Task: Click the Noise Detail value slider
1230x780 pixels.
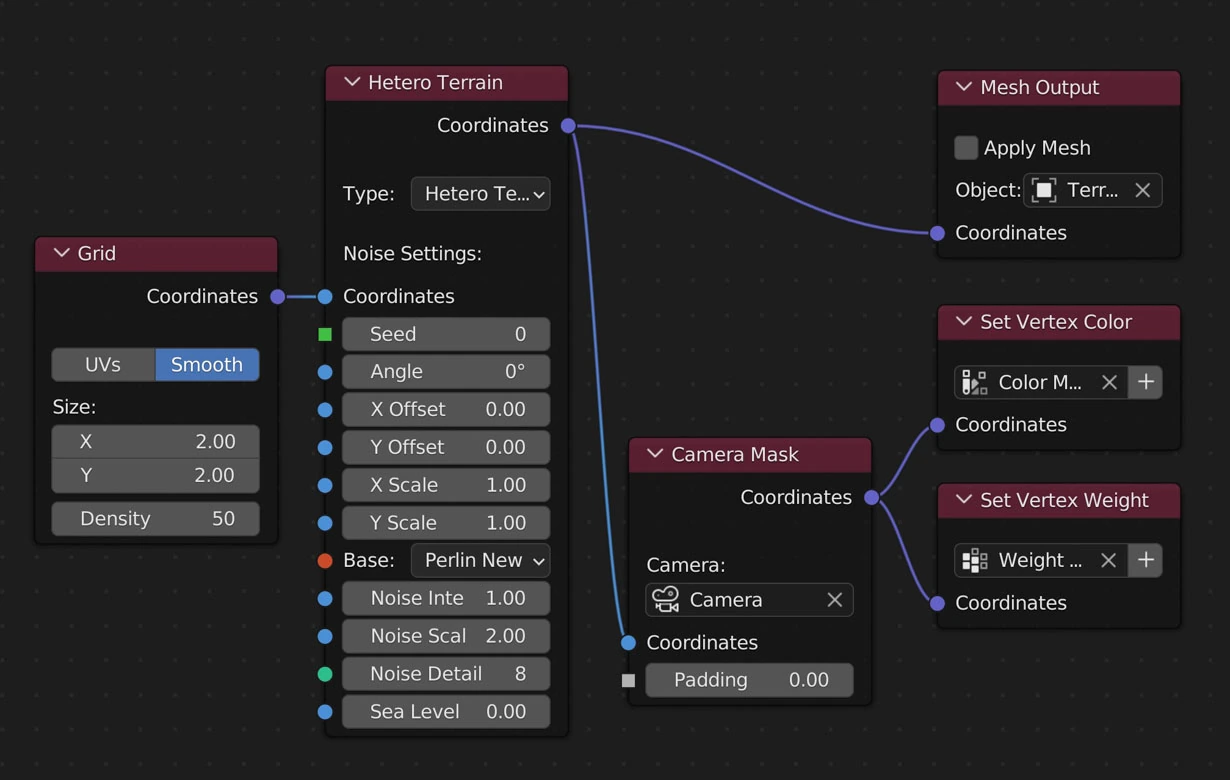Action: pos(446,674)
